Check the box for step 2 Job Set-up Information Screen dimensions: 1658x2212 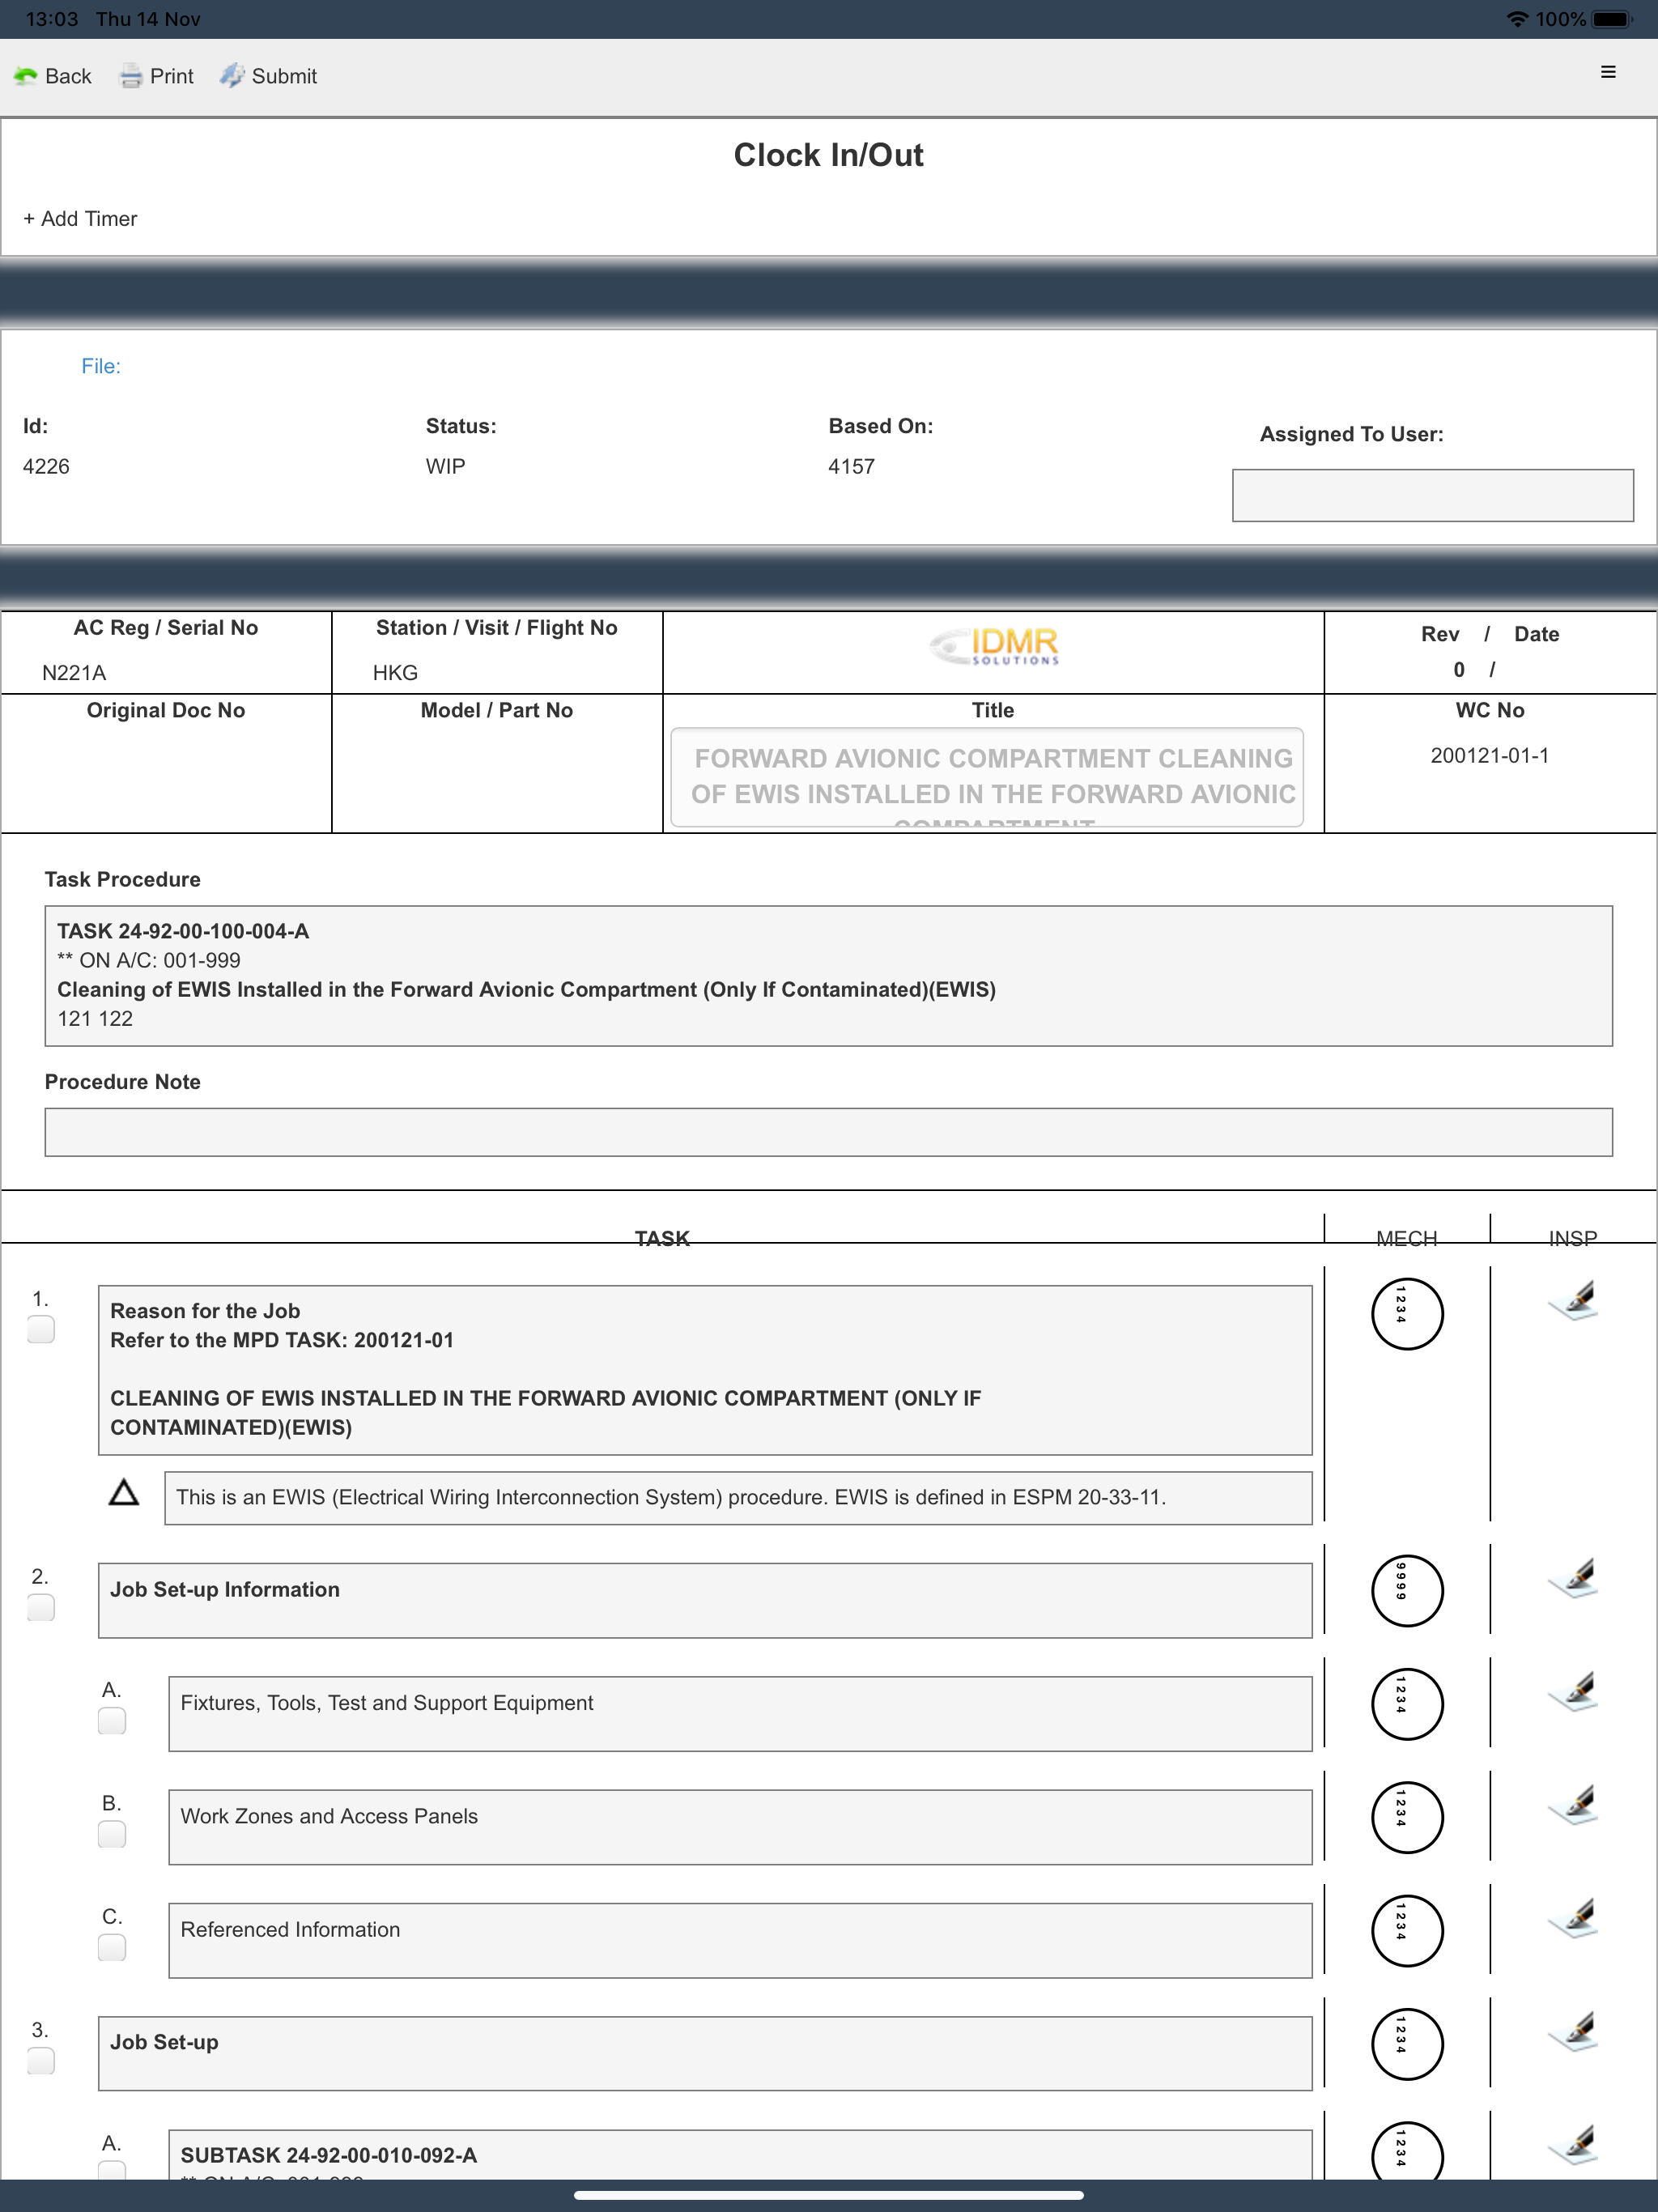(41, 1607)
